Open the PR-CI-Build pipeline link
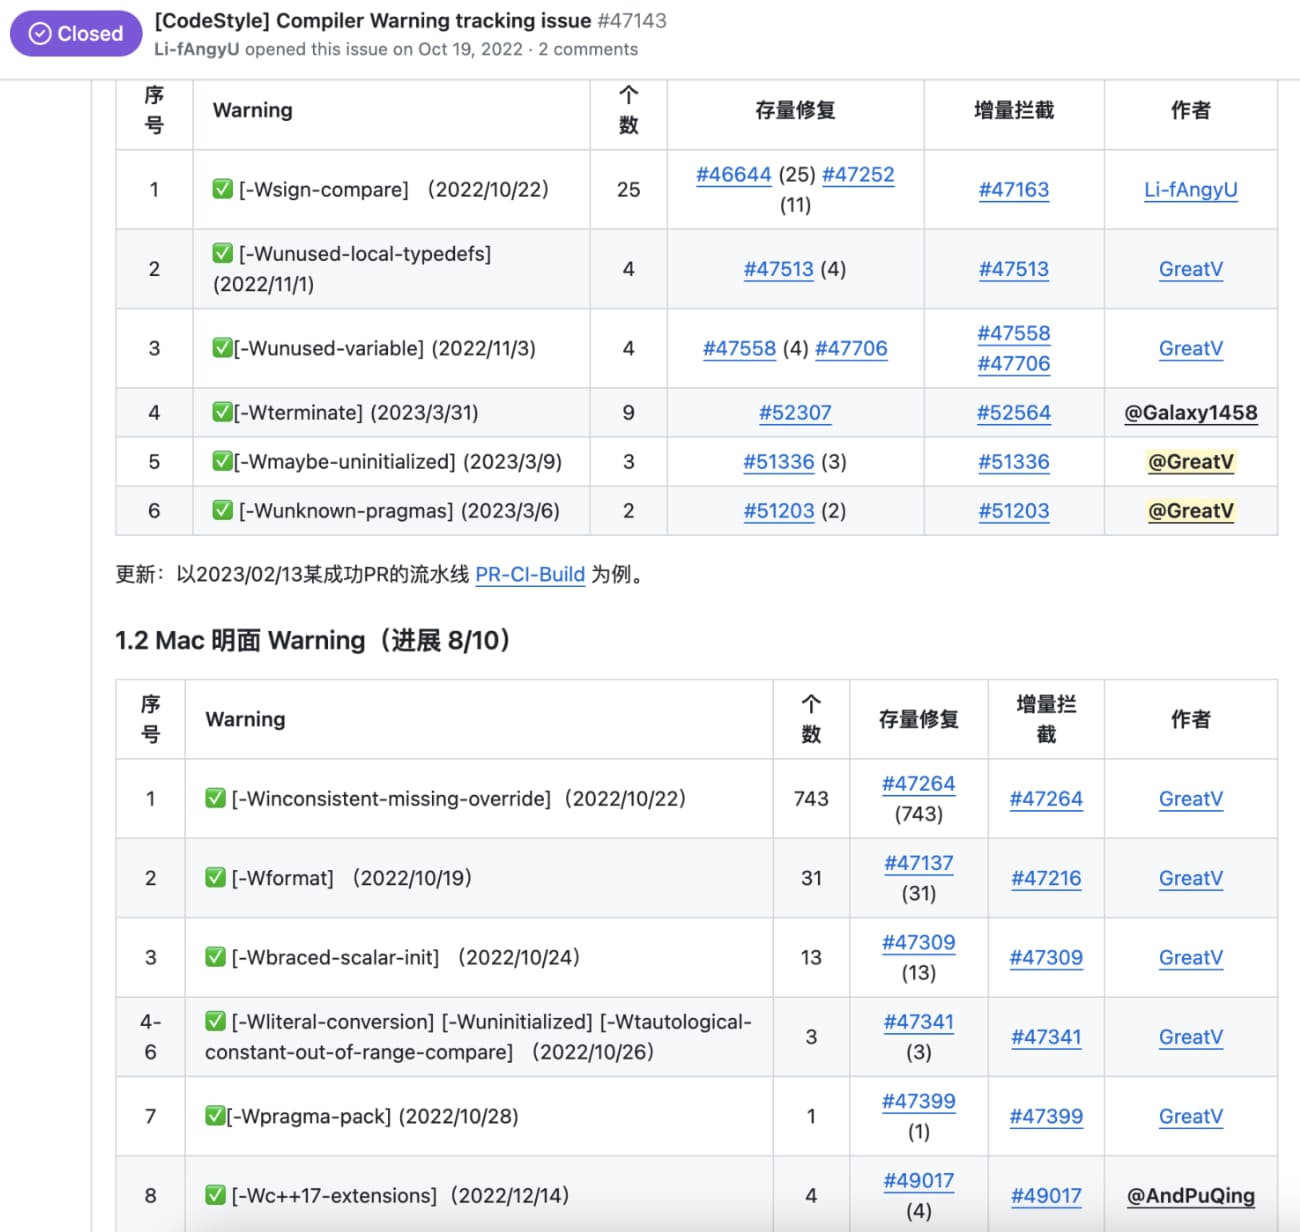The width and height of the screenshot is (1300, 1232). click(529, 574)
